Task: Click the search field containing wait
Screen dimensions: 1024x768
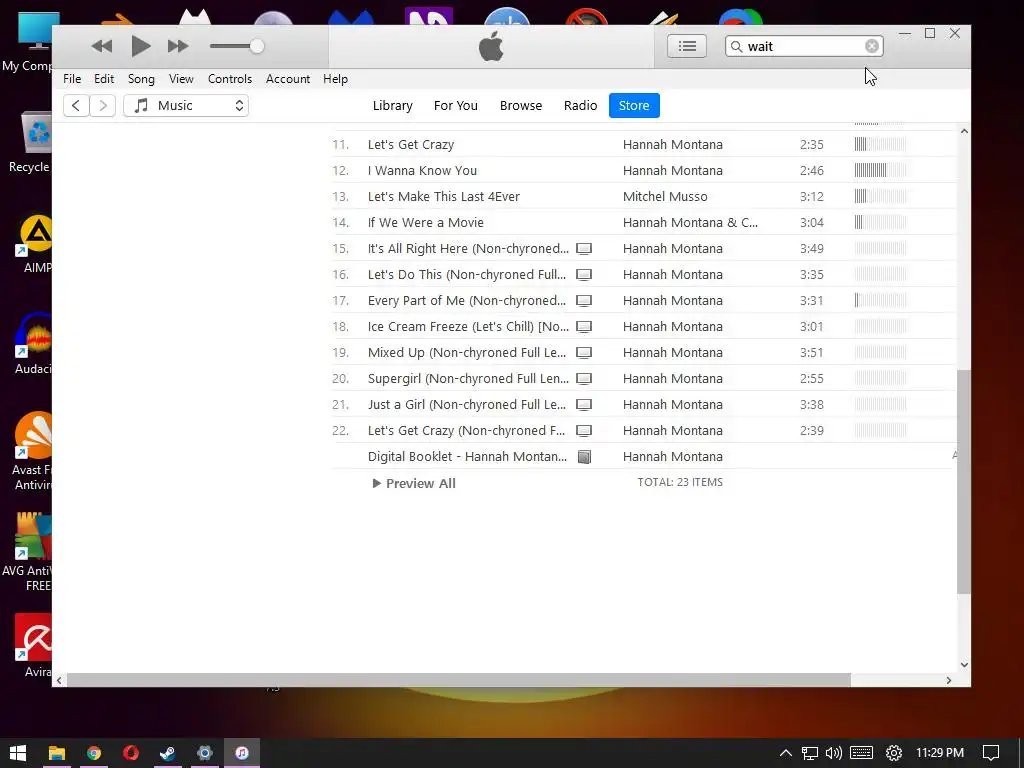Action: point(804,46)
